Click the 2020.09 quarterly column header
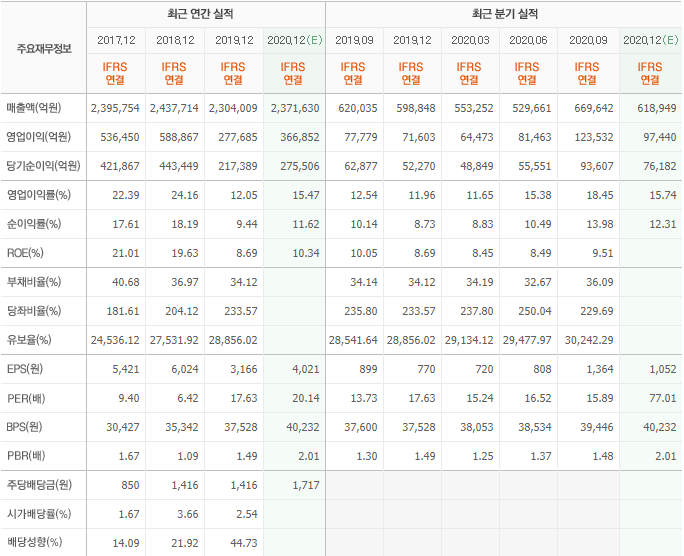This screenshot has width=684, height=556. (588, 40)
